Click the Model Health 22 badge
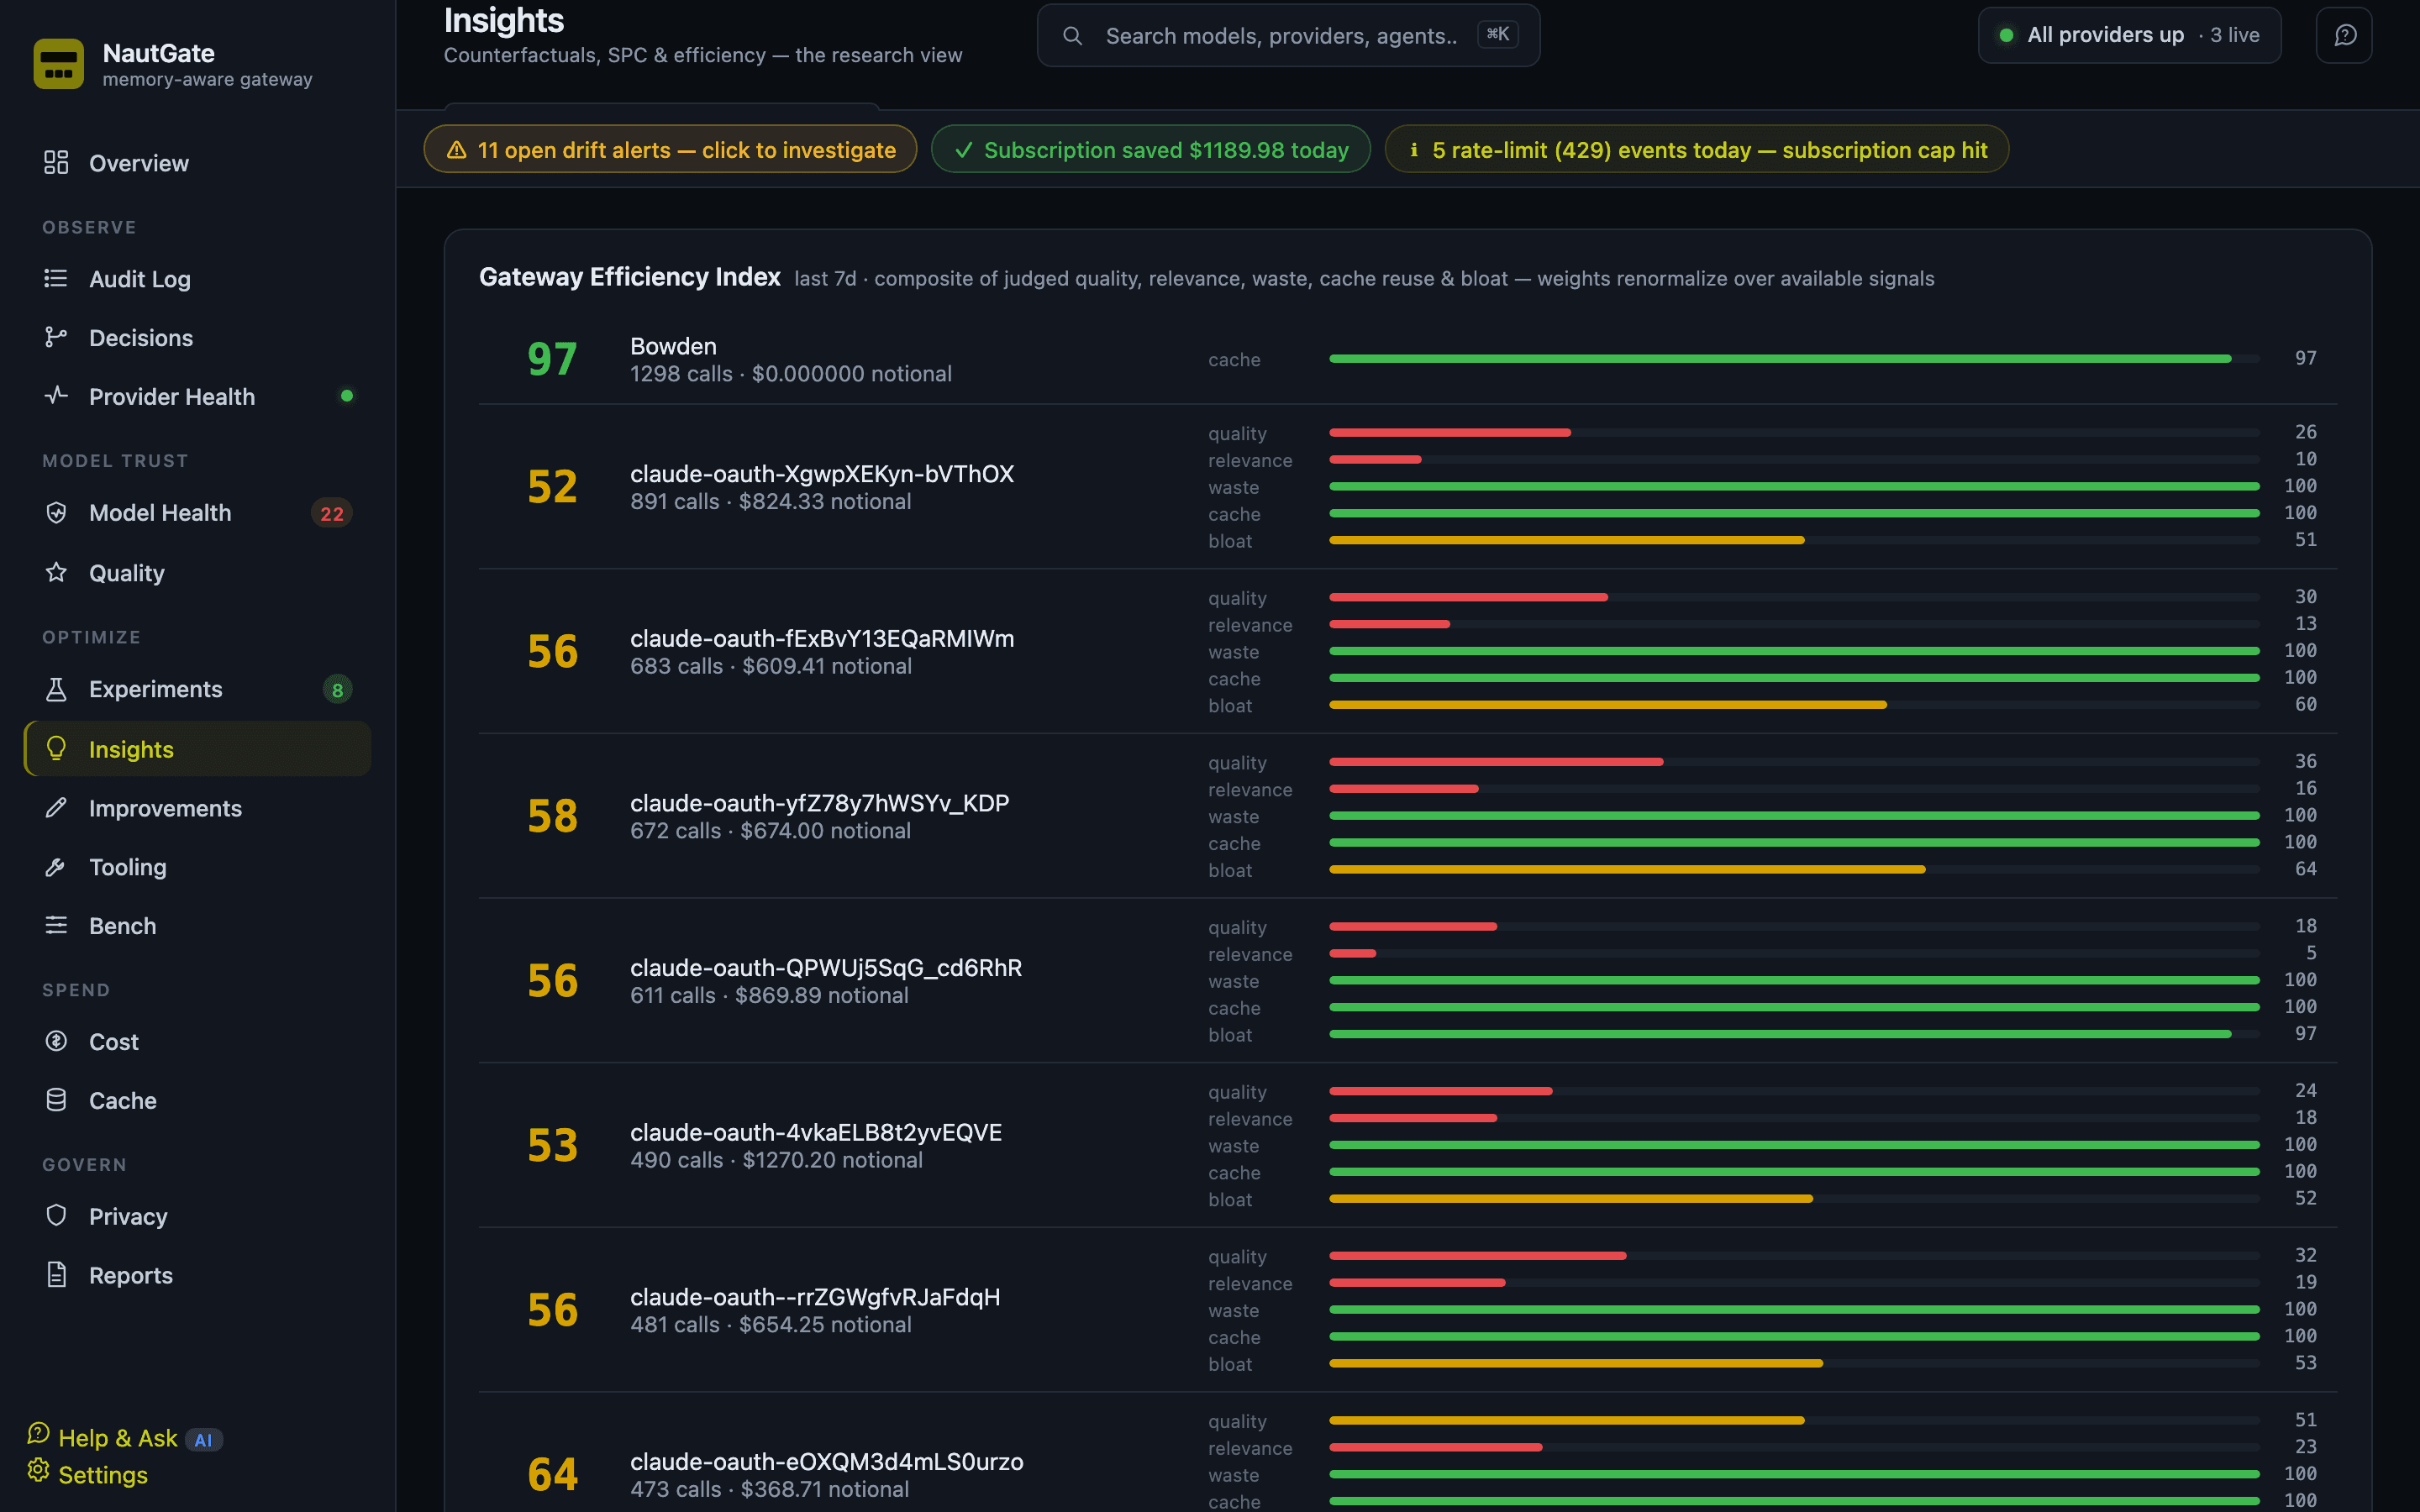This screenshot has width=2420, height=1512. coord(332,513)
